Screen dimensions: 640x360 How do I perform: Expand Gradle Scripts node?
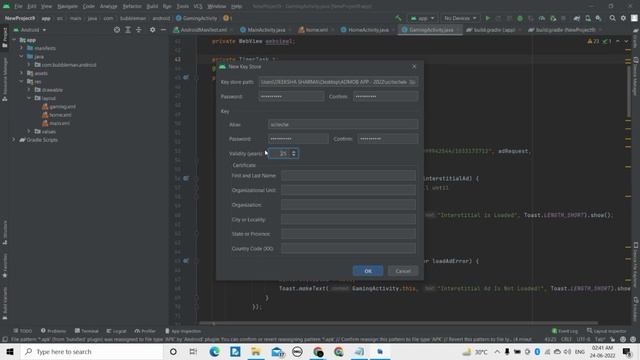click(x=14, y=140)
